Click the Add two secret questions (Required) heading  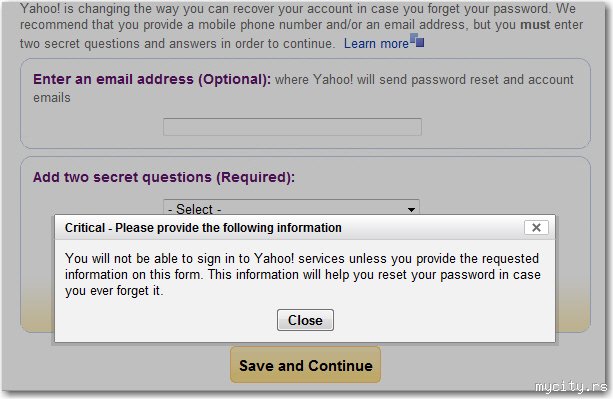click(163, 177)
